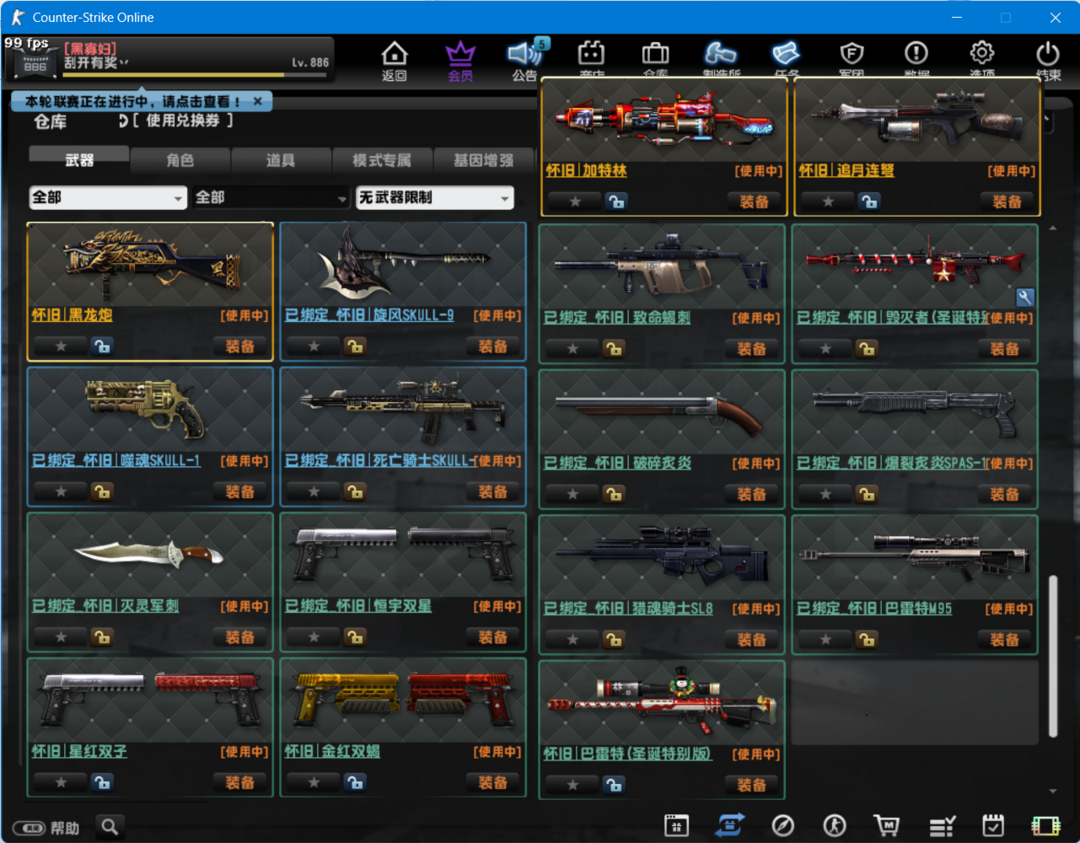
Task: Open the calendar check icon
Action: pos(993,825)
